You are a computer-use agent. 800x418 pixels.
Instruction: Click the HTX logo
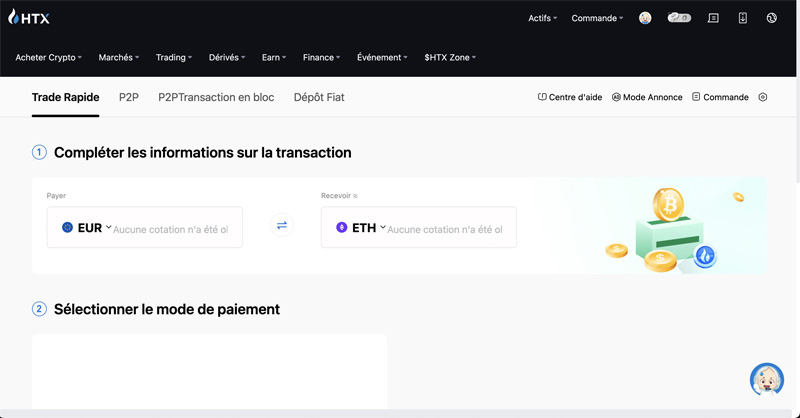pyautogui.click(x=29, y=17)
